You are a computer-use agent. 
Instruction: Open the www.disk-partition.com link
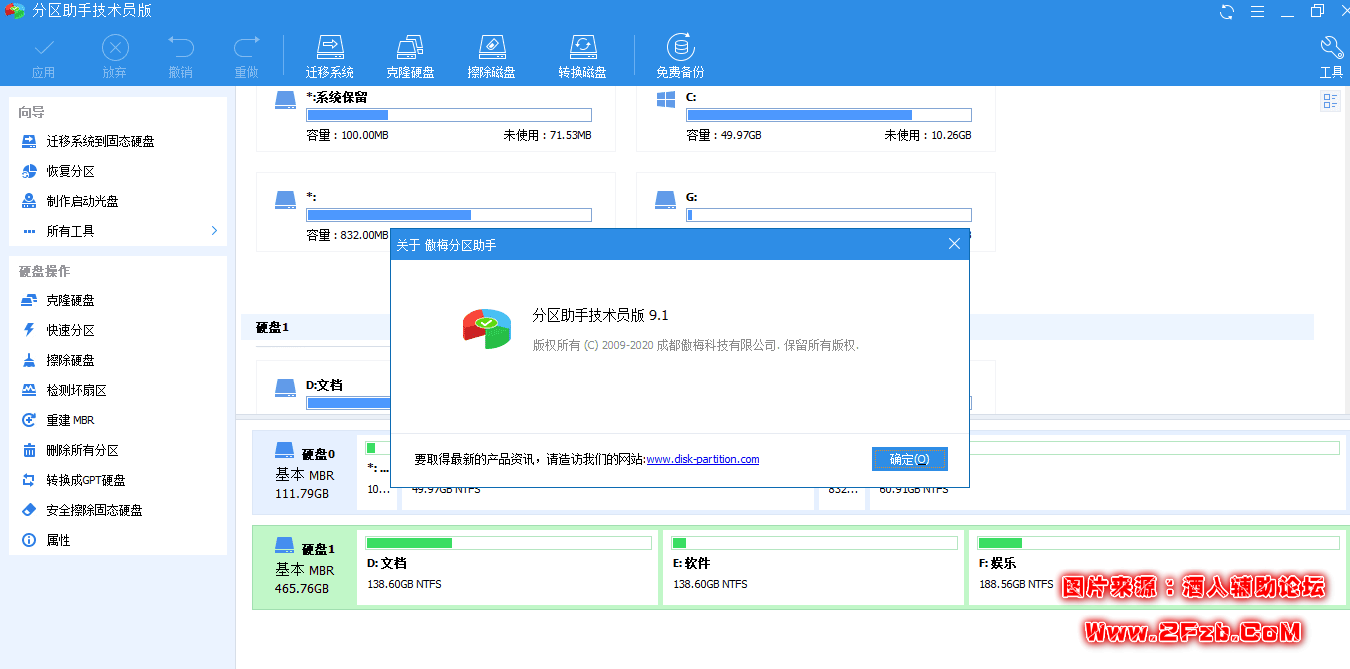(702, 460)
